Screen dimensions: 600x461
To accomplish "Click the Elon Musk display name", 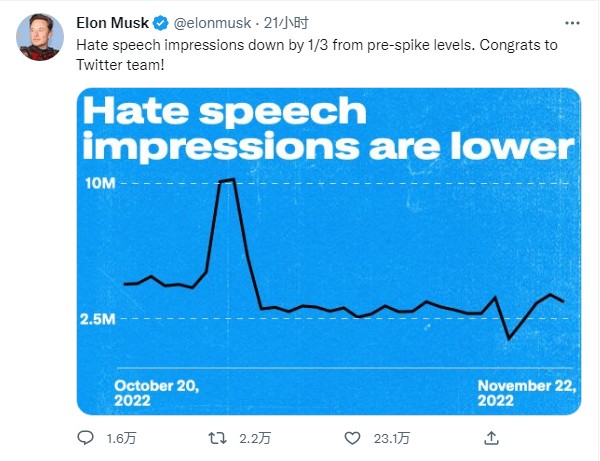I will pos(112,24).
